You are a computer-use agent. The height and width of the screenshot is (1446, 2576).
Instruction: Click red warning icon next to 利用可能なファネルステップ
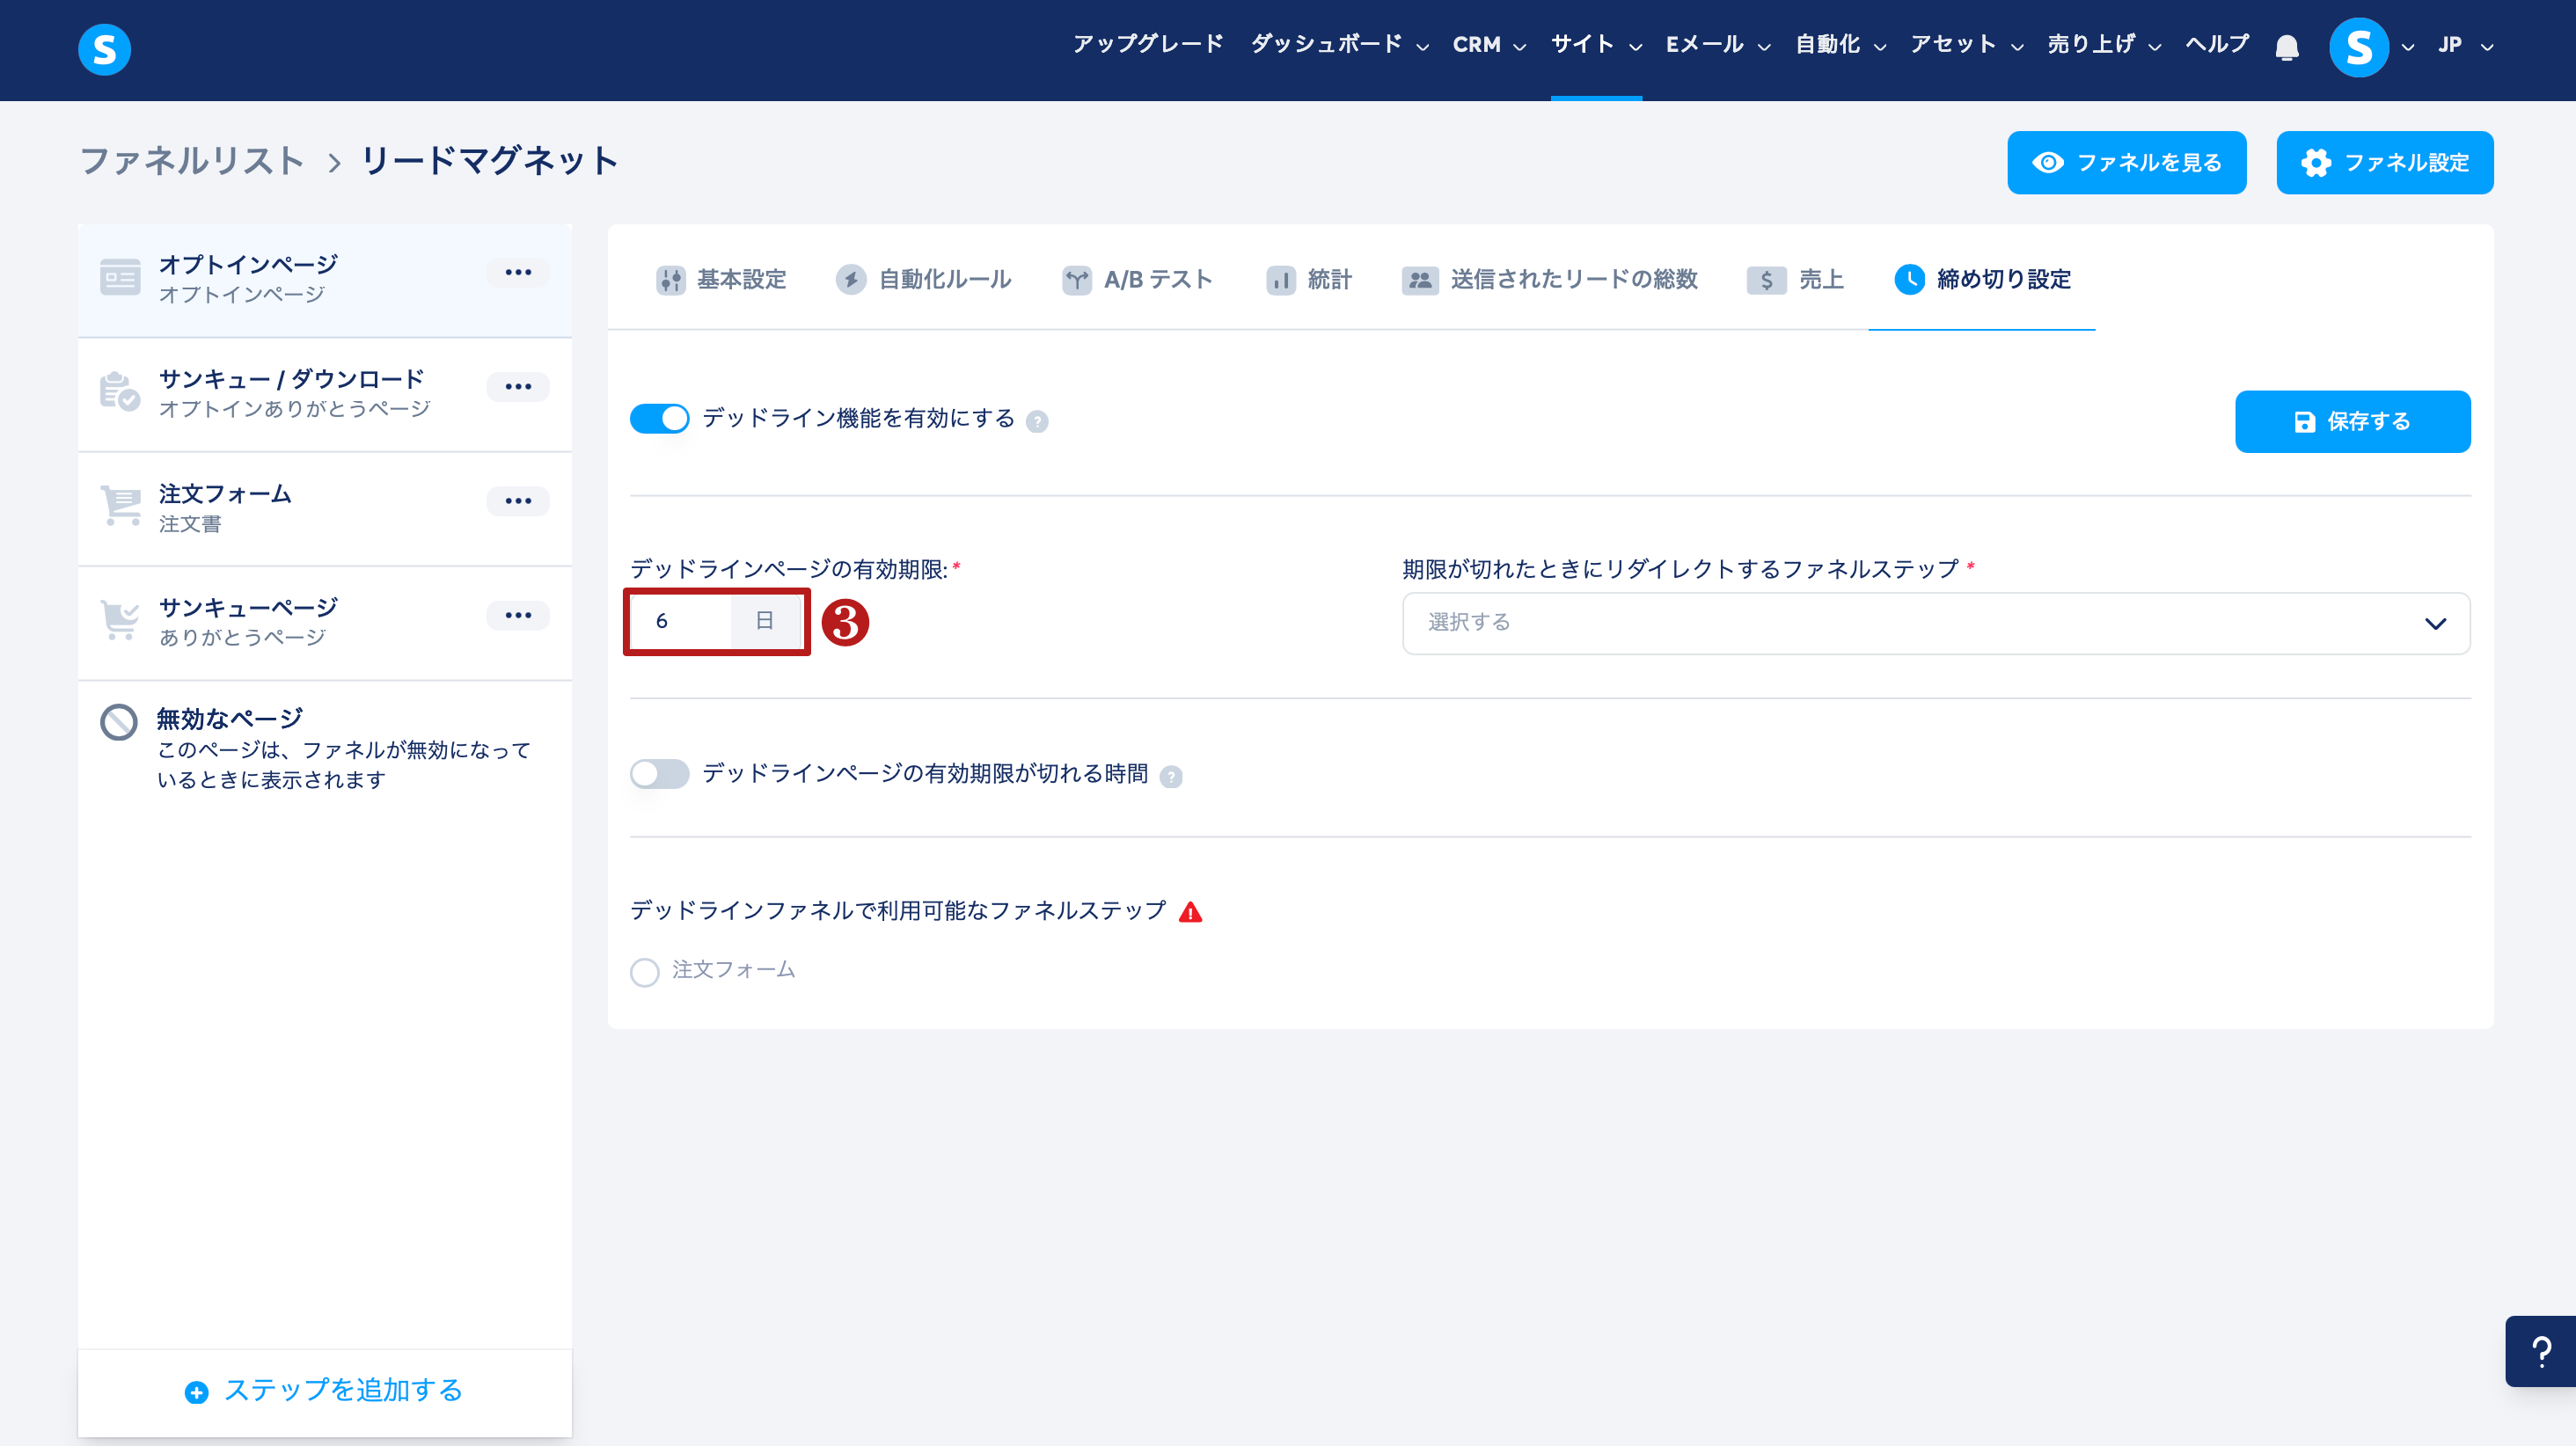point(1190,912)
